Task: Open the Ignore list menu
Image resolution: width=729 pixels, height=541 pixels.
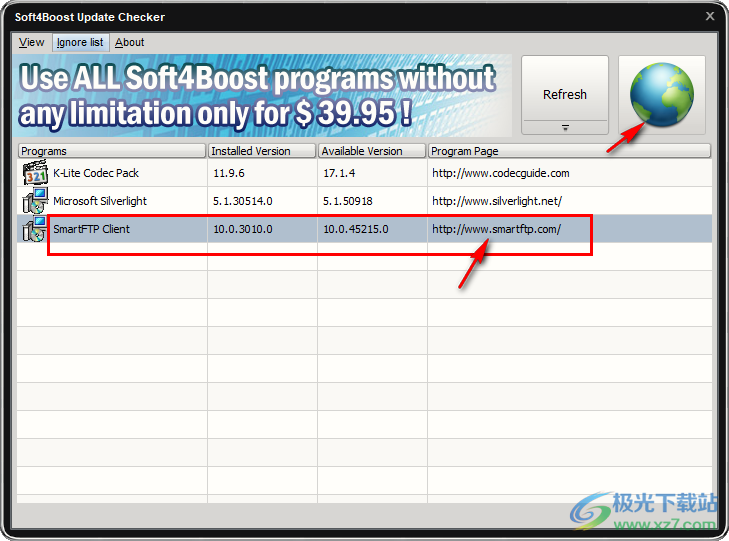Action: (x=80, y=42)
